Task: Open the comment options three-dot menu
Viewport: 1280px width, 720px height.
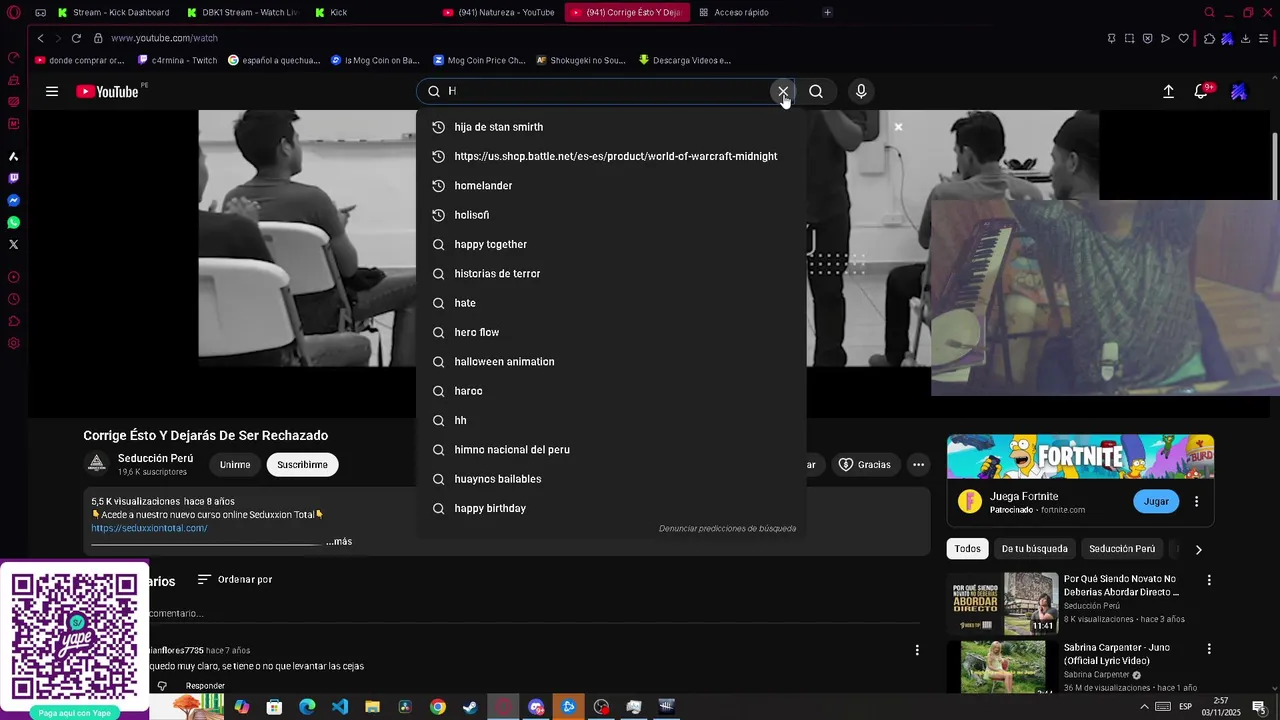Action: 917,650
